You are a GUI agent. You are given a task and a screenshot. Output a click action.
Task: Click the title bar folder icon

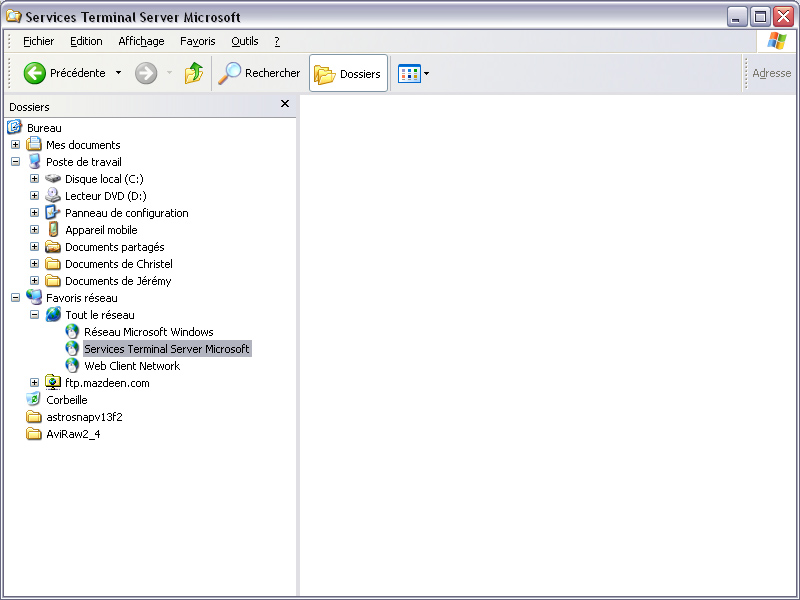point(14,16)
